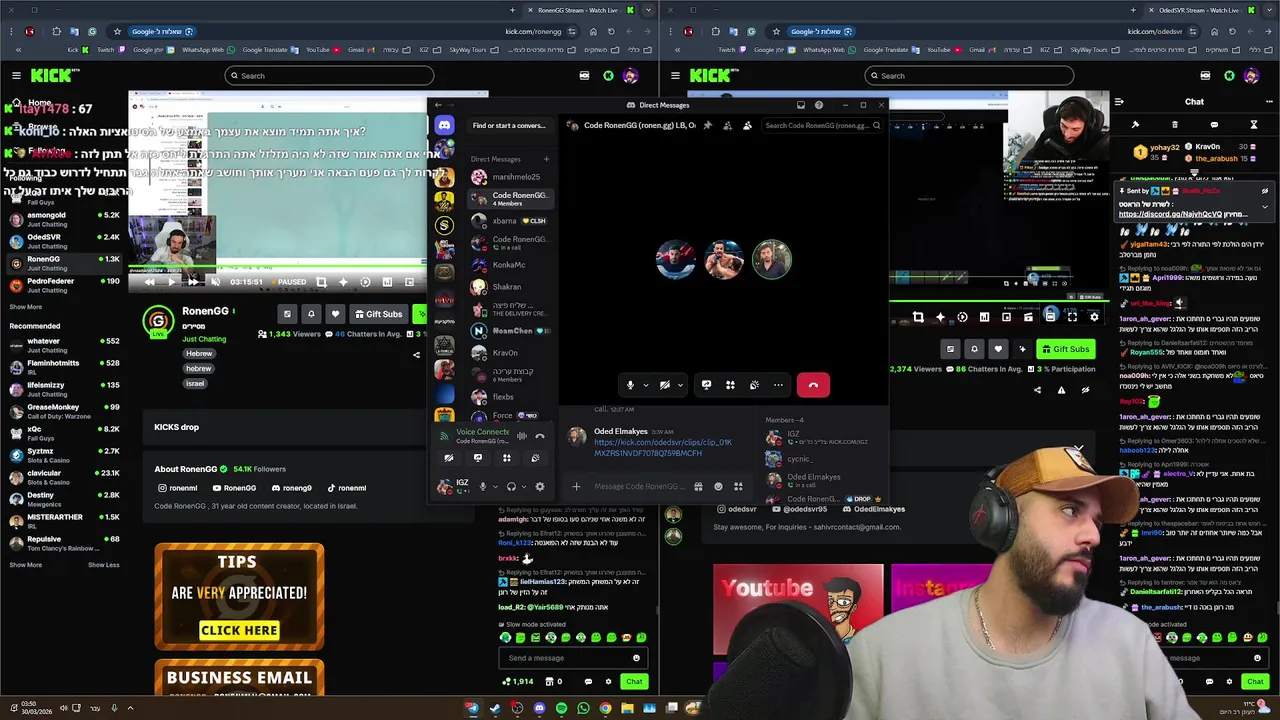Click Gift Subs on OdedSVR channel
This screenshot has height=720, width=1280.
click(1065, 349)
